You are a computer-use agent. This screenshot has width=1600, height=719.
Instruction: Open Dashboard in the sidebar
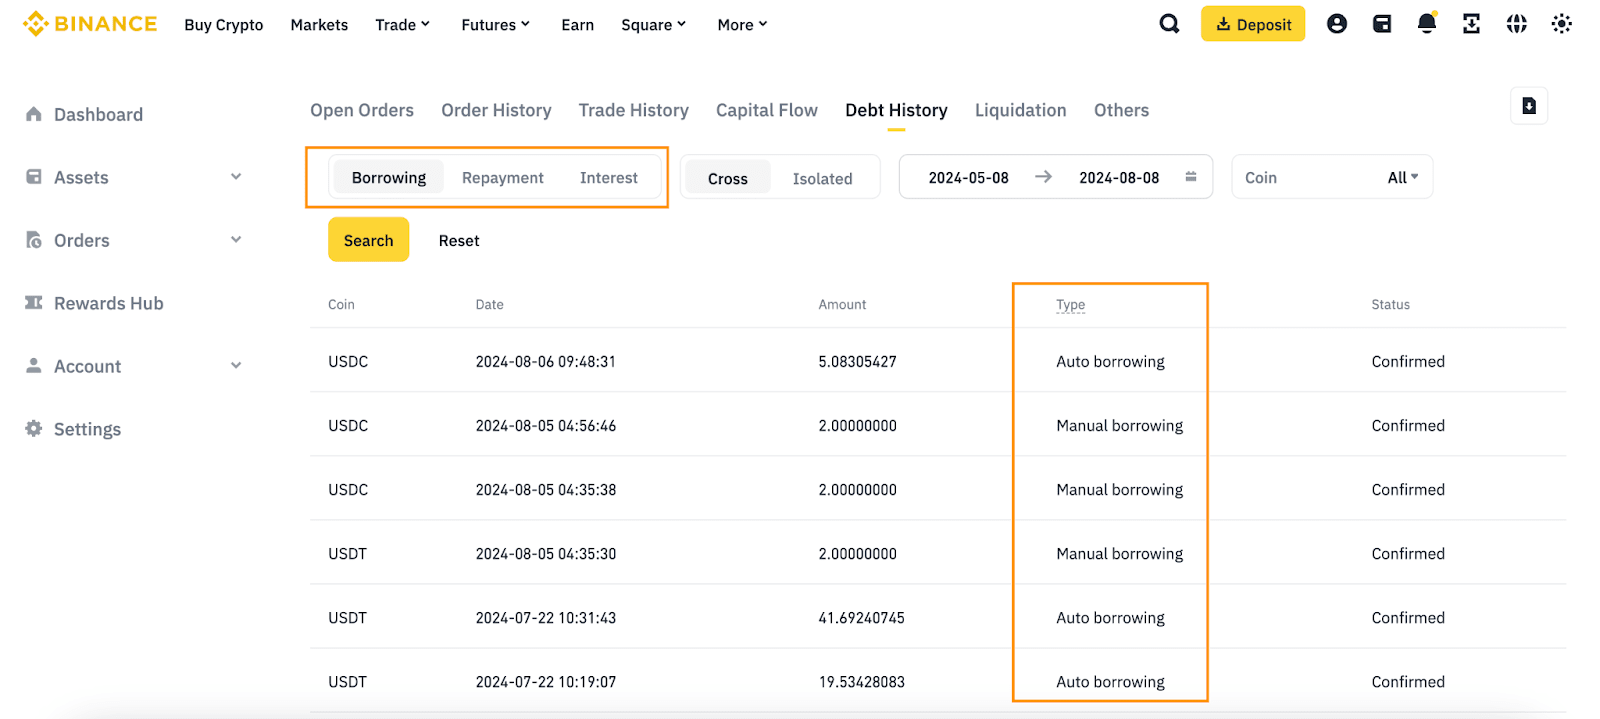(98, 115)
